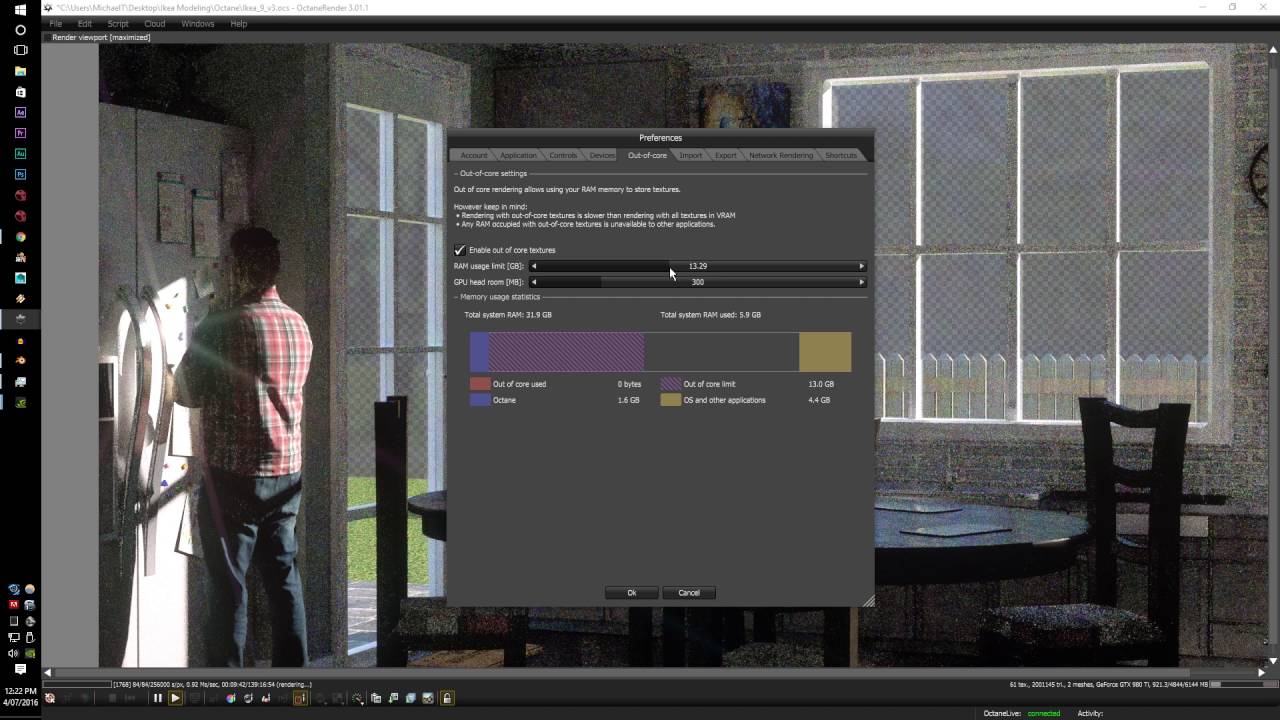Increase GPU head room with right arrow
Screen dimensions: 1280x720
tap(862, 282)
